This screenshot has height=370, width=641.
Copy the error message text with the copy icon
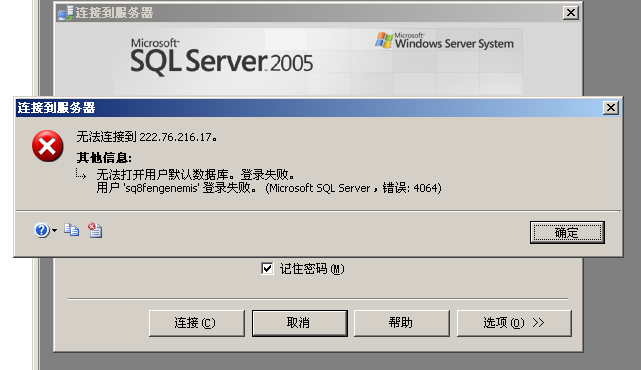point(72,230)
